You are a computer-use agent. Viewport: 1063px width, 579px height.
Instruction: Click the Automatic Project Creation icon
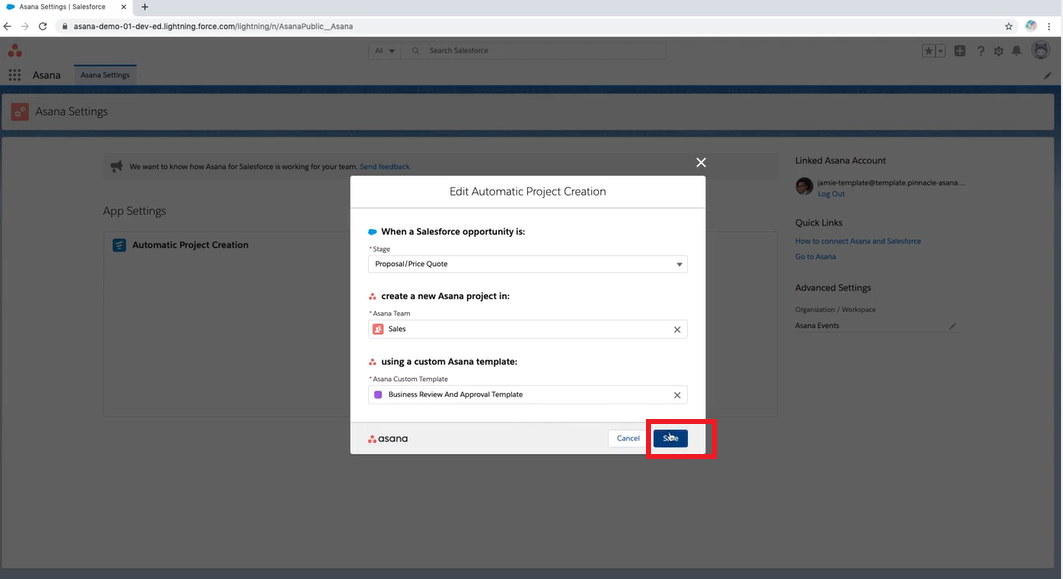pyautogui.click(x=119, y=245)
